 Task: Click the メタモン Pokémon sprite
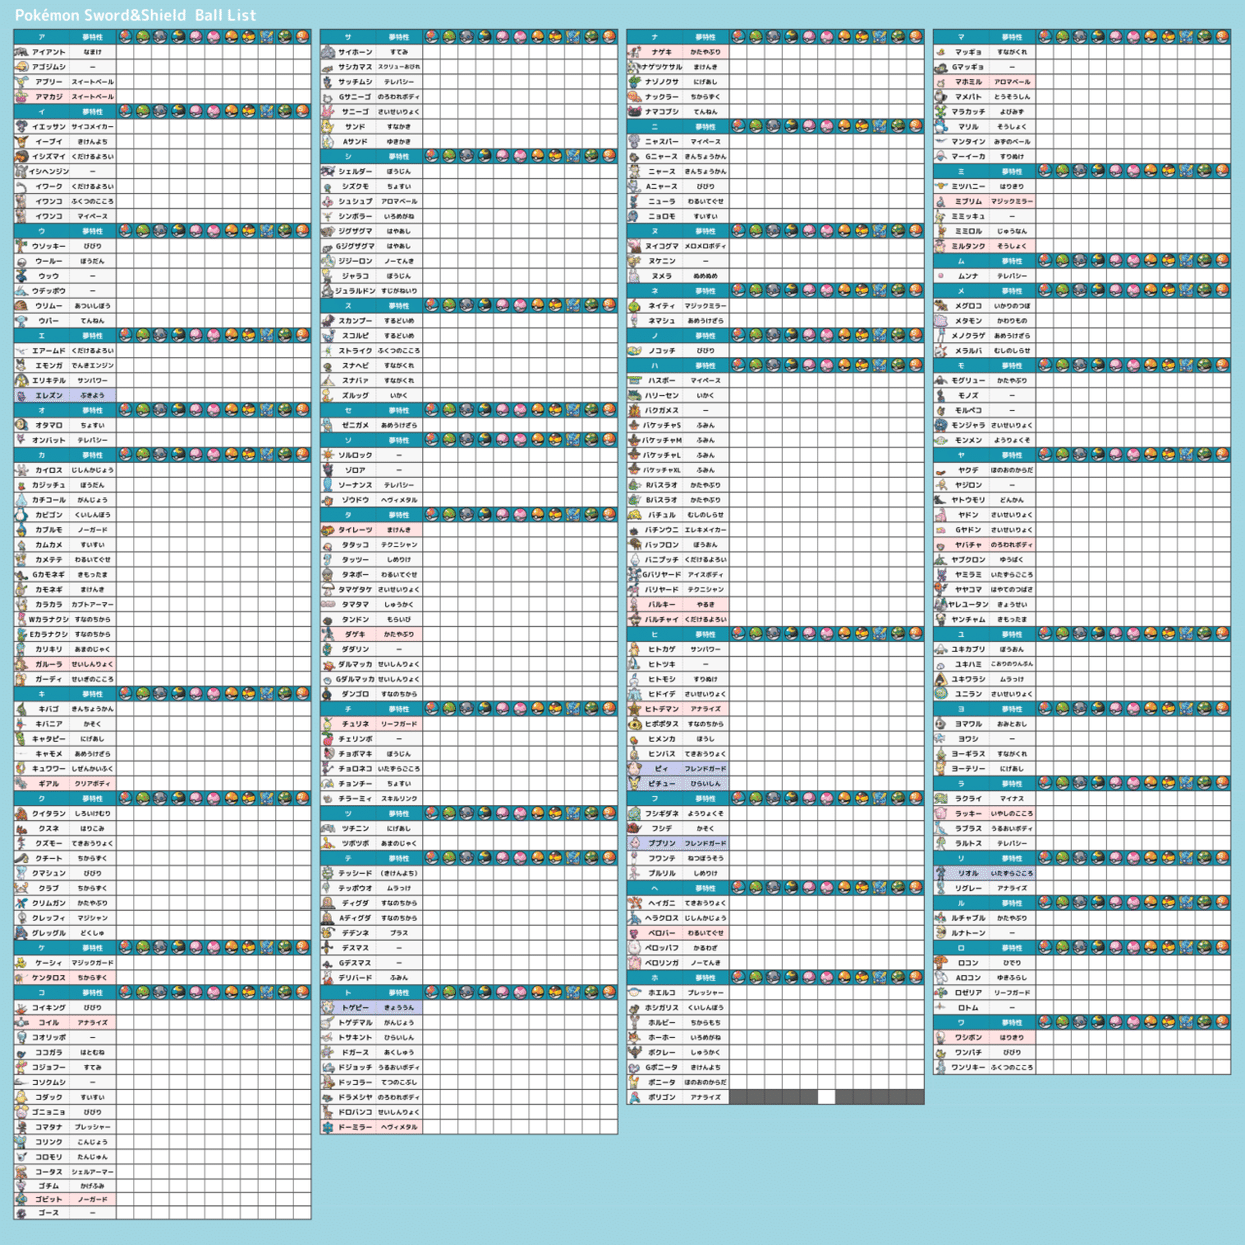pos(941,321)
